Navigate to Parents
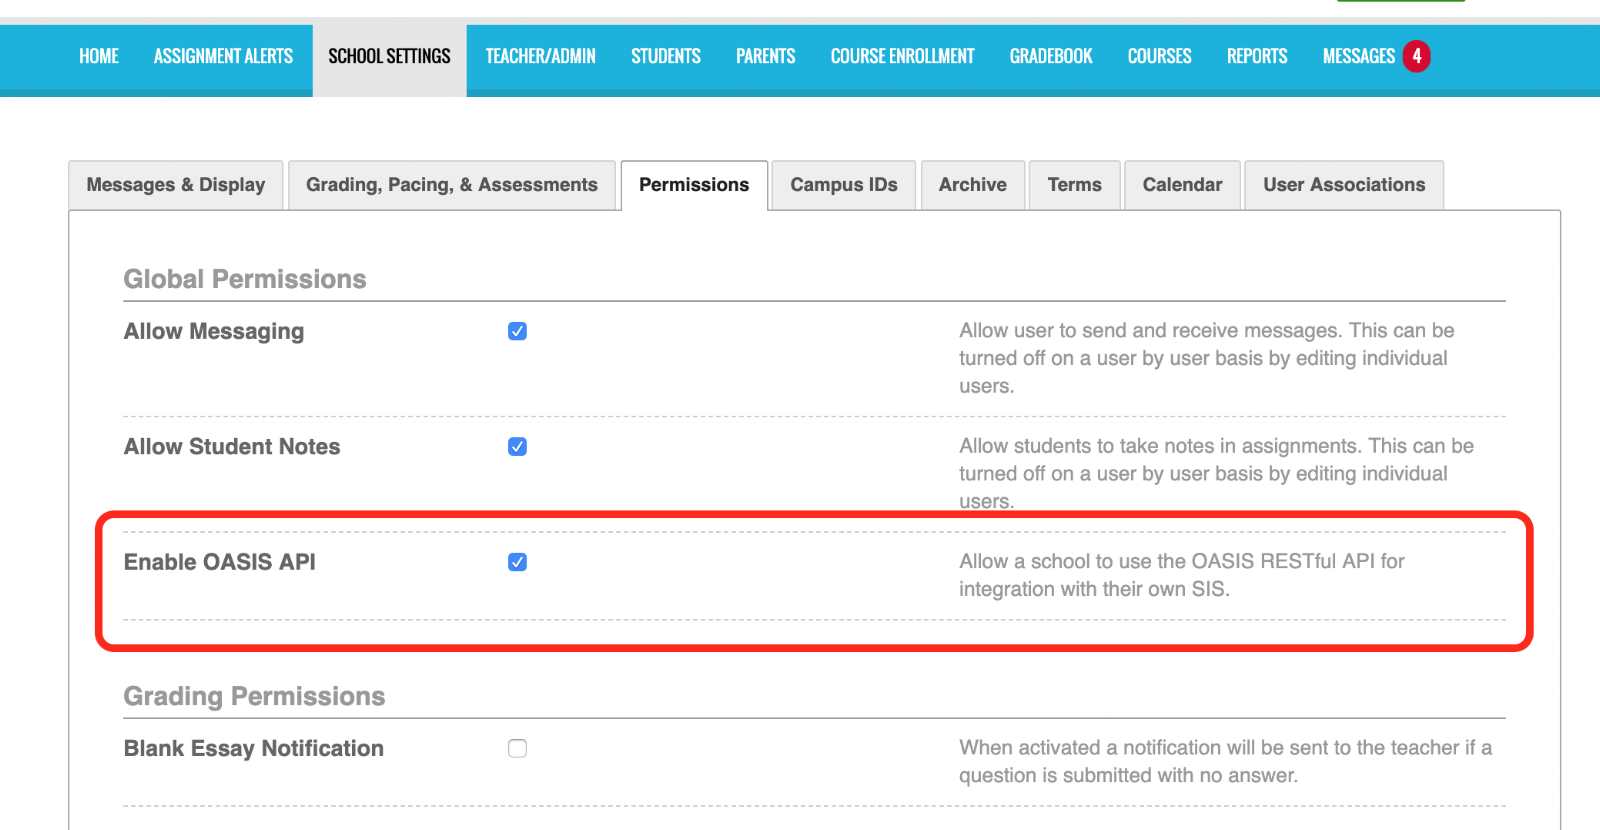The width and height of the screenshot is (1600, 830). tap(766, 56)
